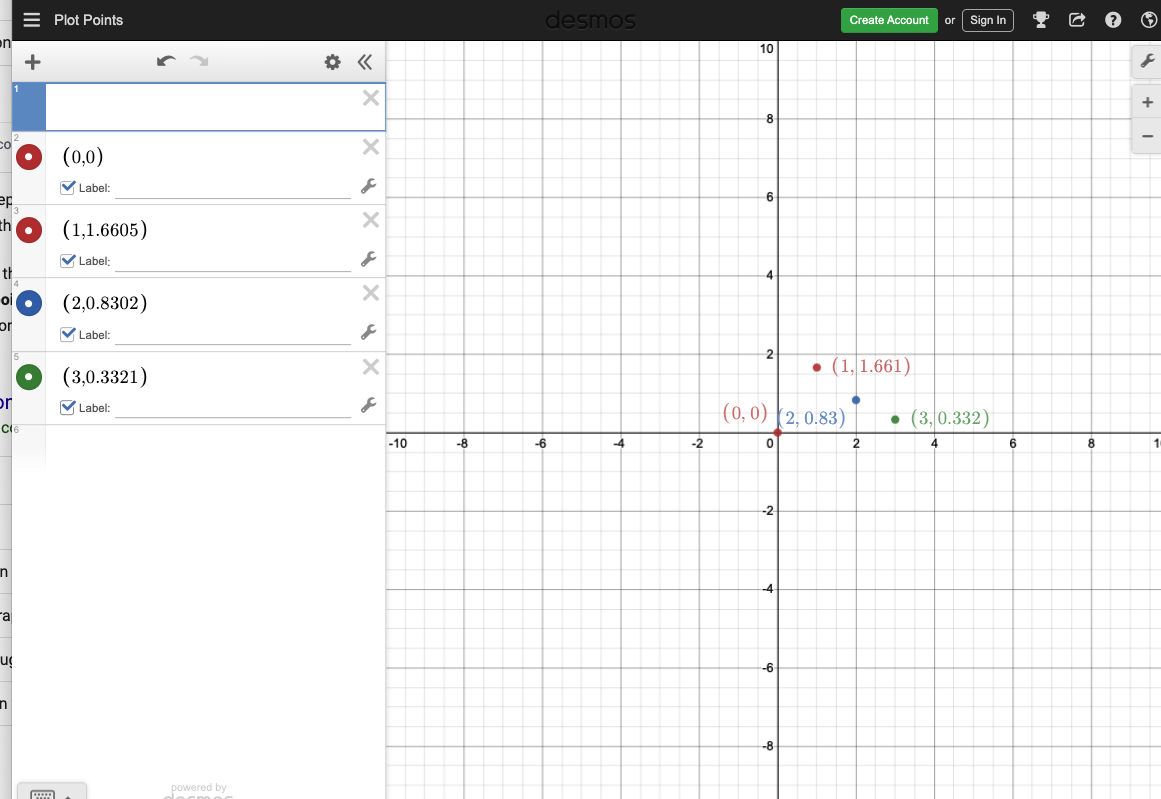Redo the undone action
This screenshot has height=799, width=1161.
point(198,61)
